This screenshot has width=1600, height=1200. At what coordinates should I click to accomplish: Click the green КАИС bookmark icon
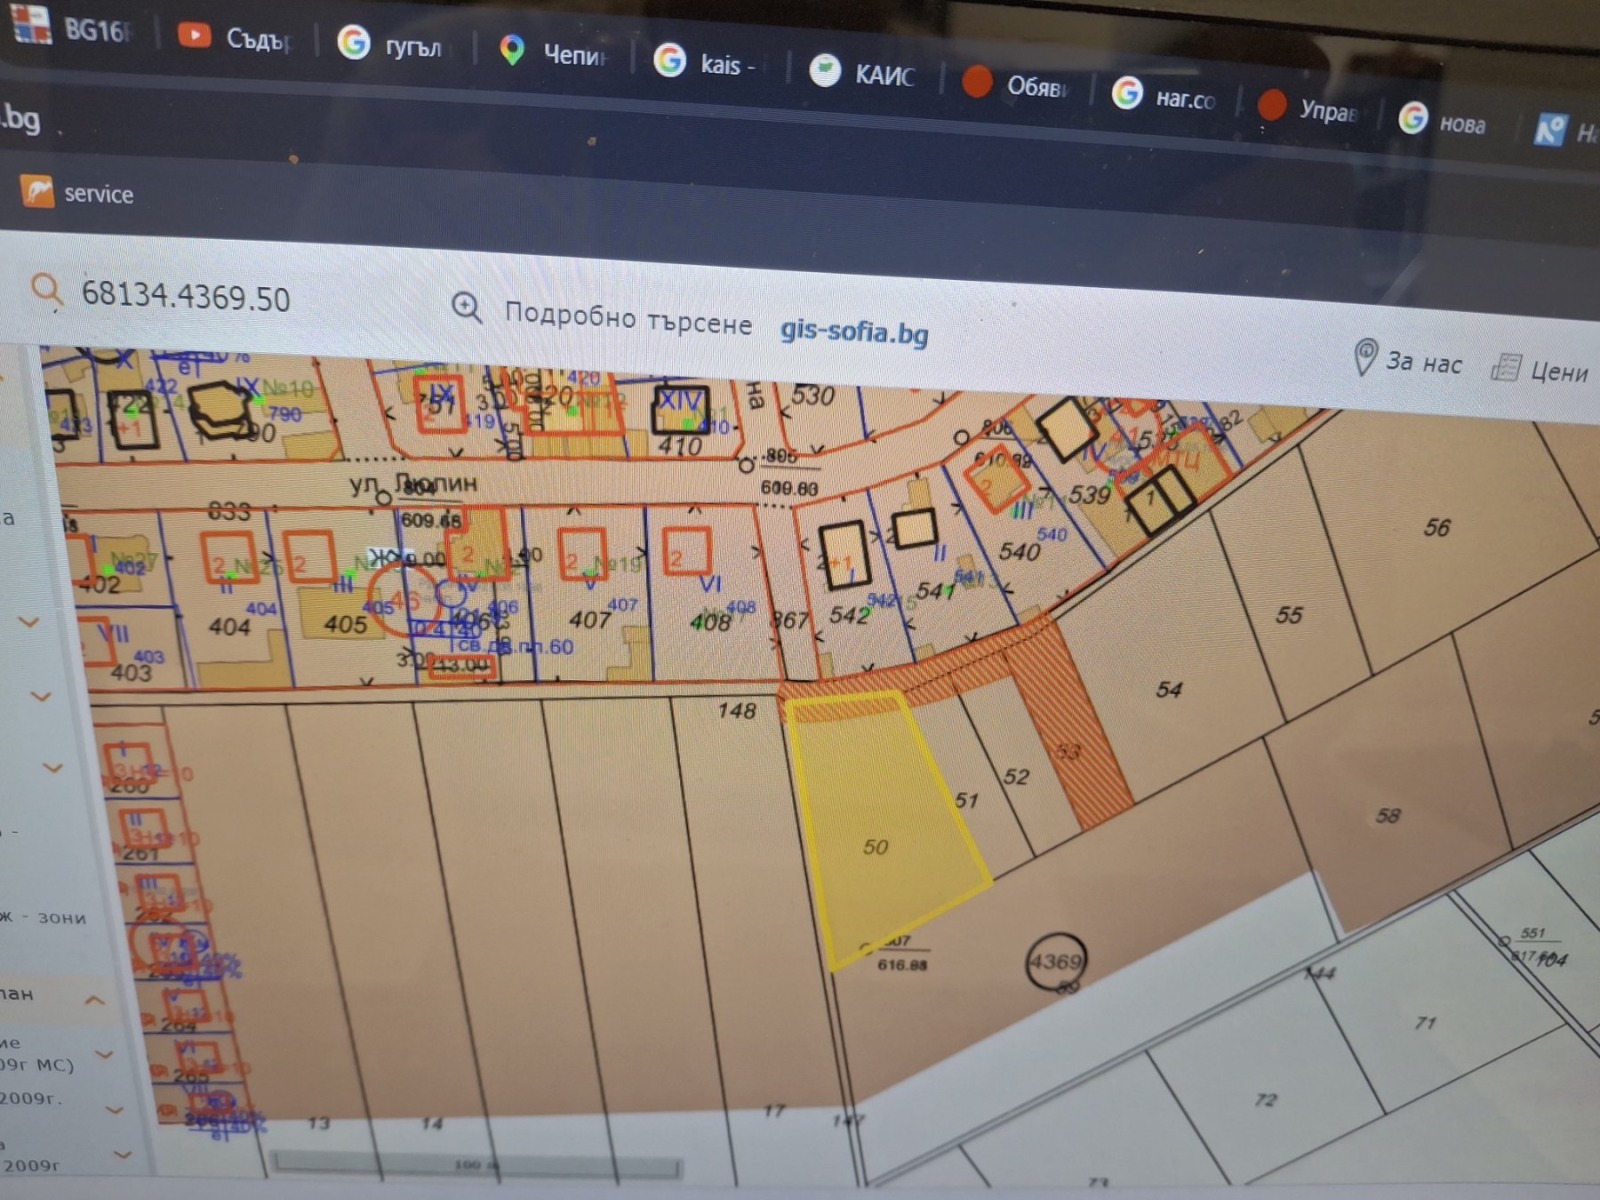point(826,71)
